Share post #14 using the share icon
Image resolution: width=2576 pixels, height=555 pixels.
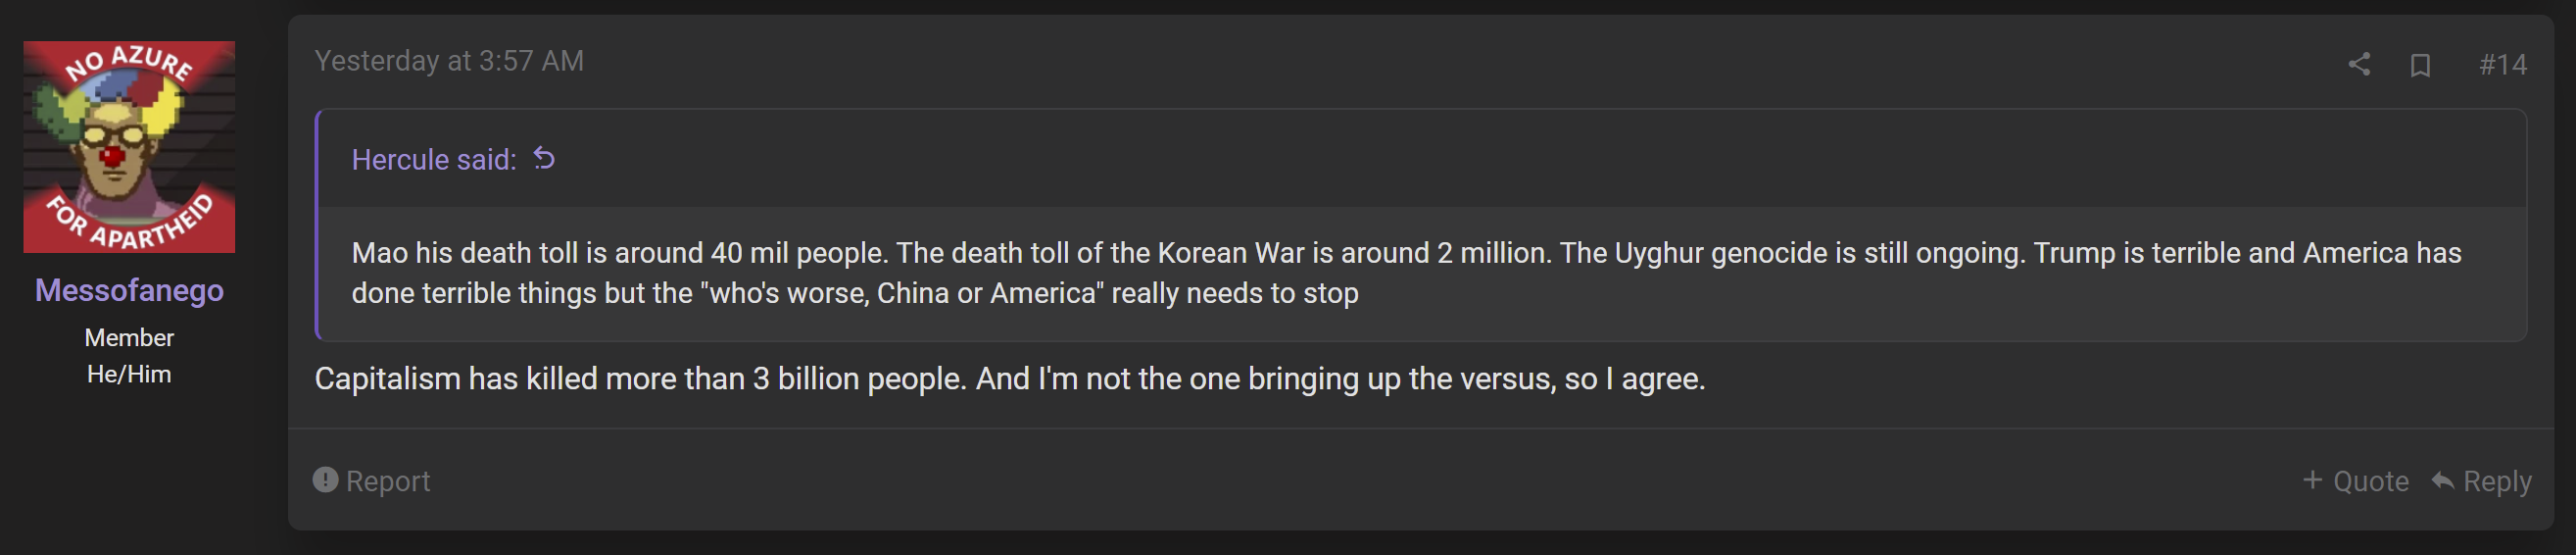(x=2359, y=65)
